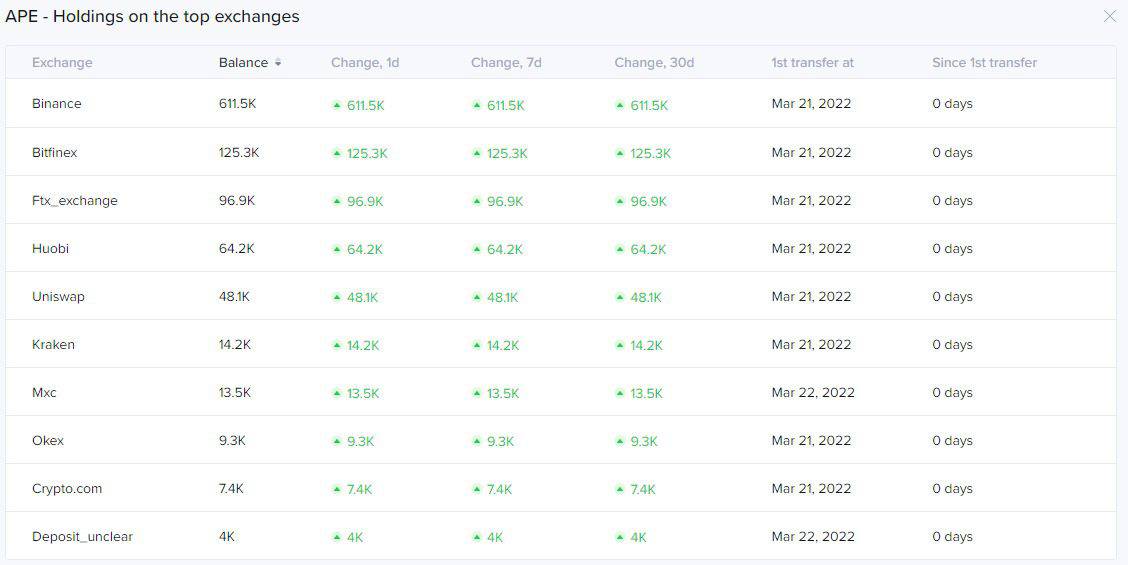Sort by Change, 7d column header
This screenshot has height=565, width=1128.
[x=506, y=63]
